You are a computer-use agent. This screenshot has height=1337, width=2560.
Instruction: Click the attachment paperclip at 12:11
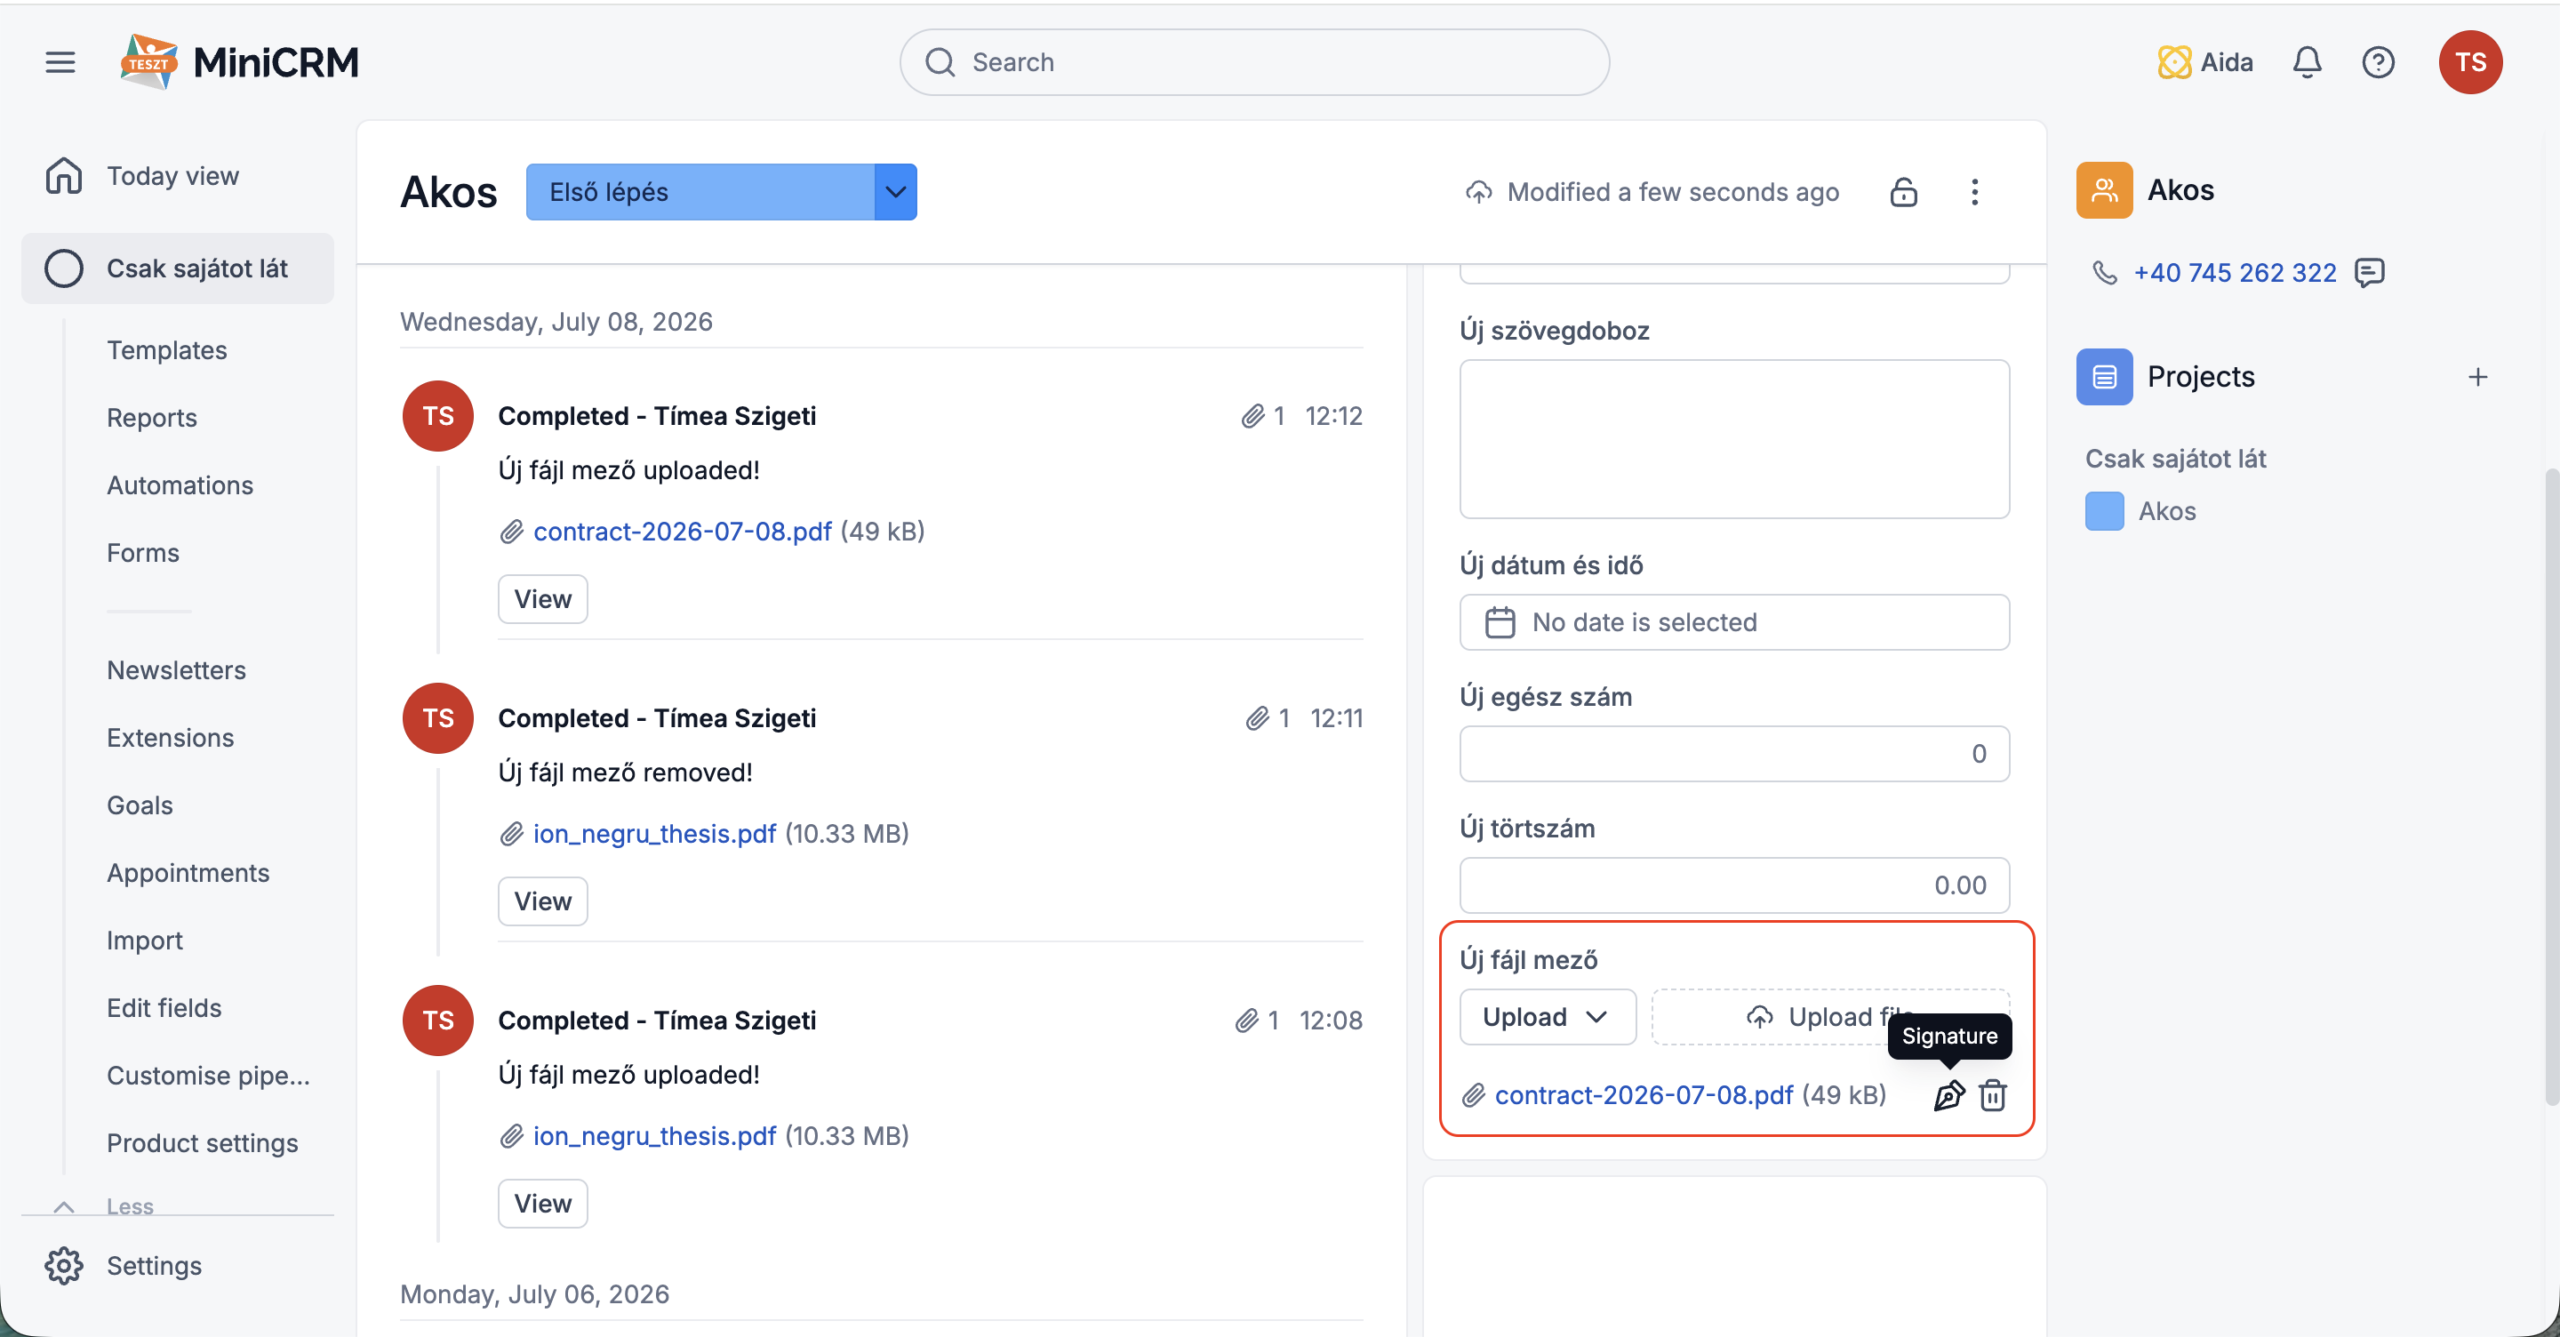(1257, 718)
